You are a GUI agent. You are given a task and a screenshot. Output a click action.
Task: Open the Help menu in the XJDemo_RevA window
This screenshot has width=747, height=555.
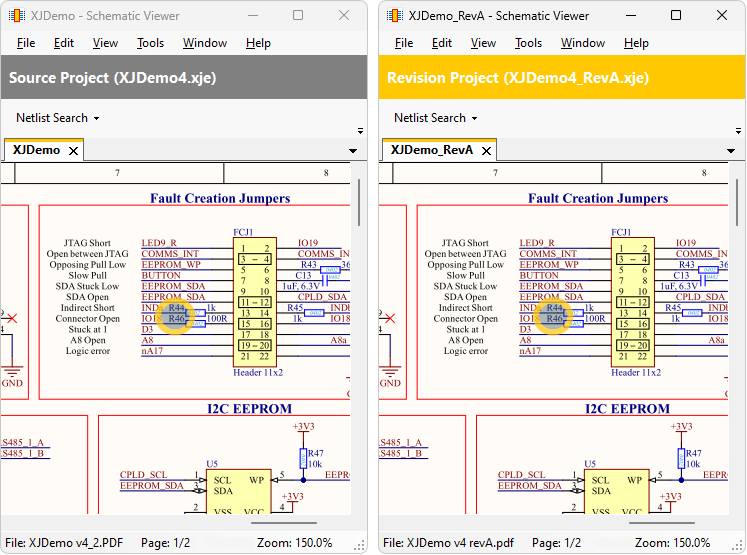[636, 43]
